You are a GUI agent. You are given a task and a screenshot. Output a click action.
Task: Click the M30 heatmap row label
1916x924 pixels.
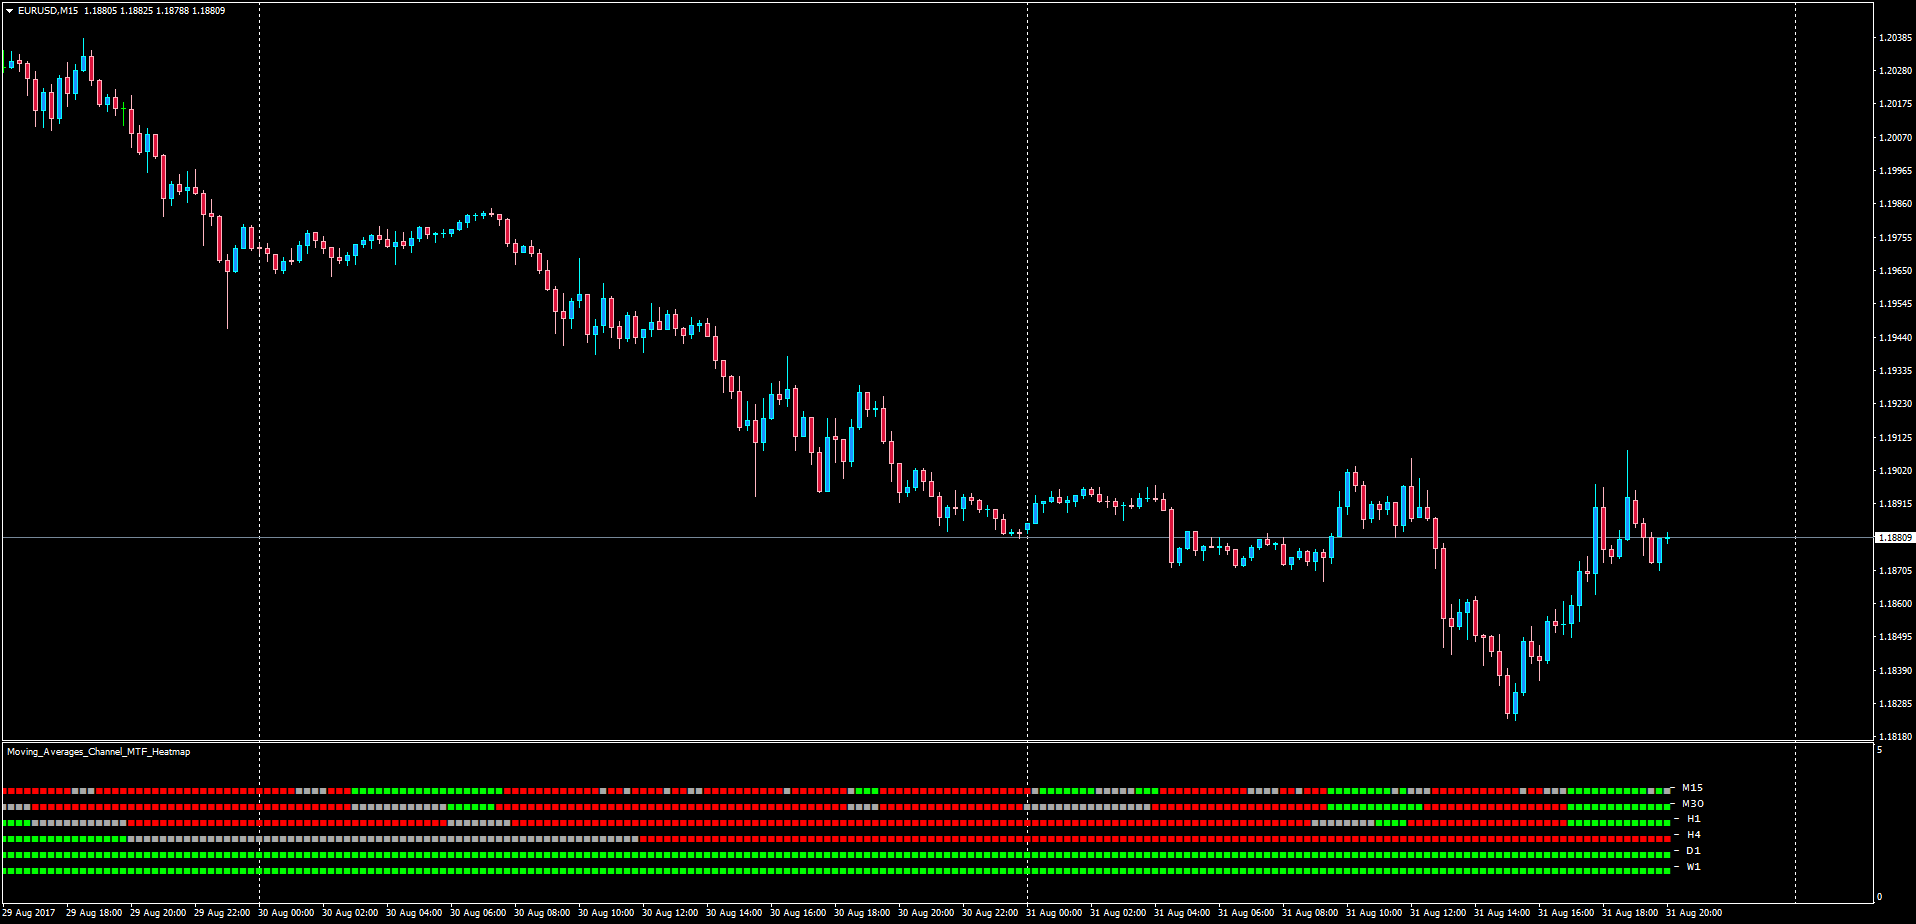[1692, 804]
